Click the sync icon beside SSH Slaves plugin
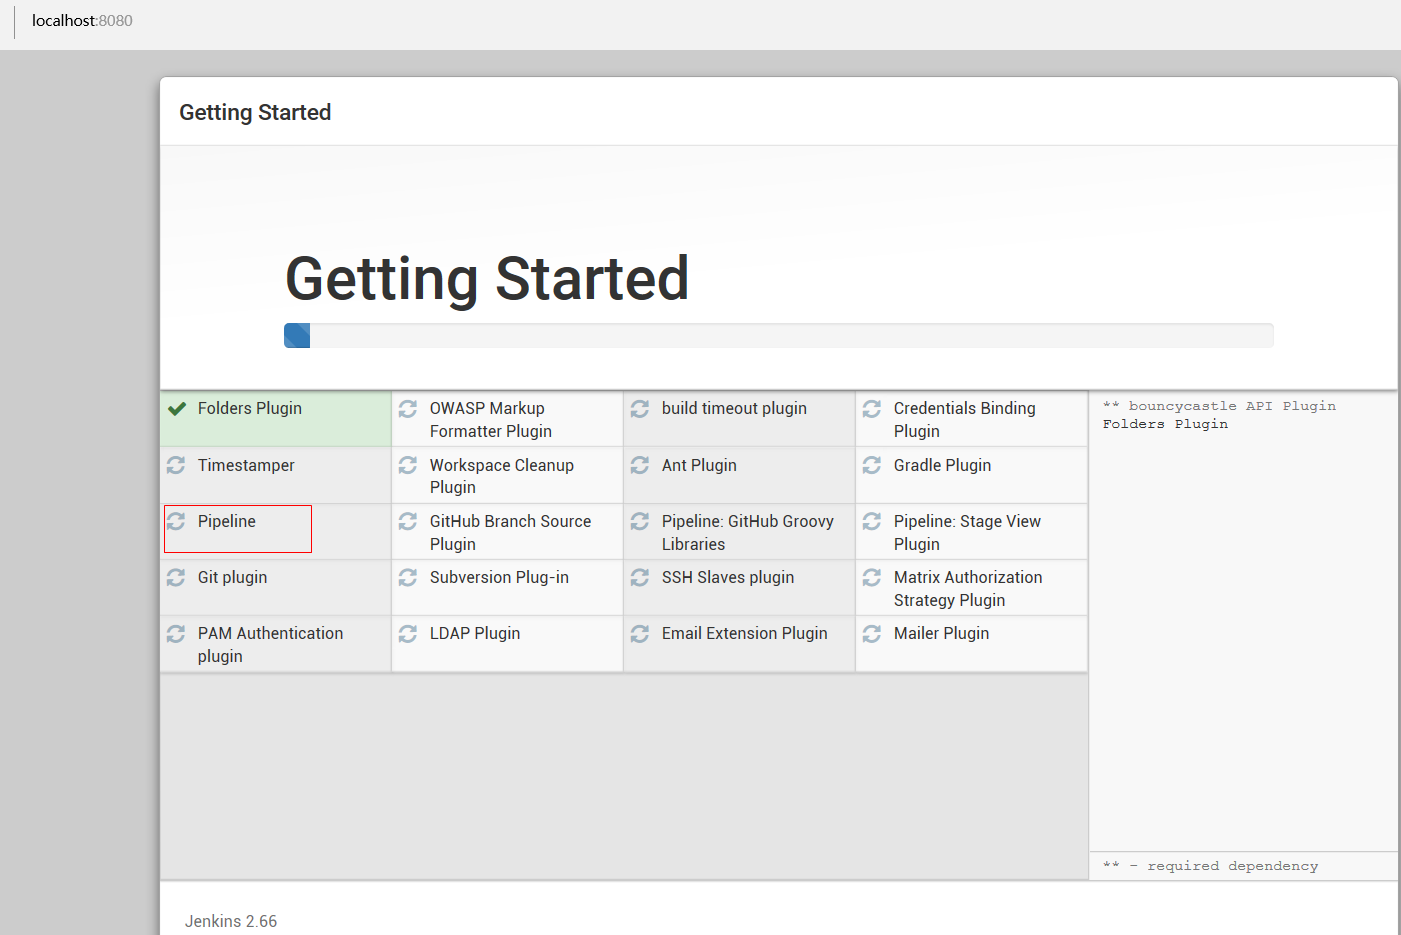The image size is (1401, 935). pyautogui.click(x=640, y=577)
